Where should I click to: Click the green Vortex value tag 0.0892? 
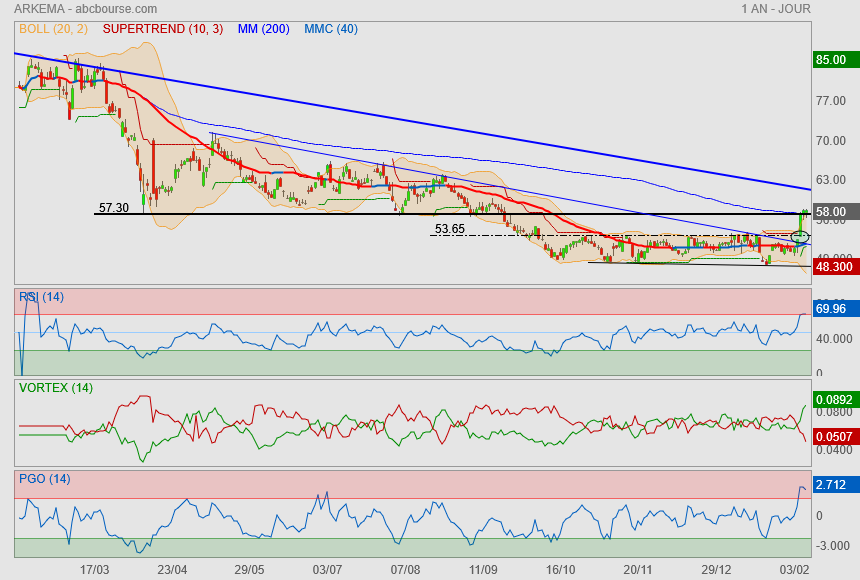834,399
